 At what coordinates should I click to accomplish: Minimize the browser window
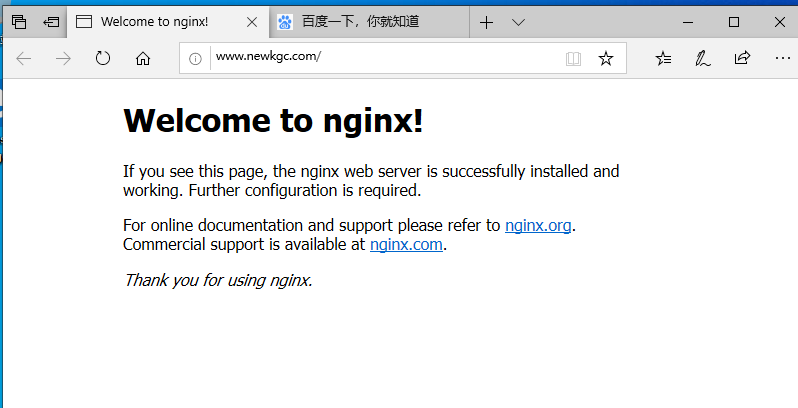(x=688, y=22)
